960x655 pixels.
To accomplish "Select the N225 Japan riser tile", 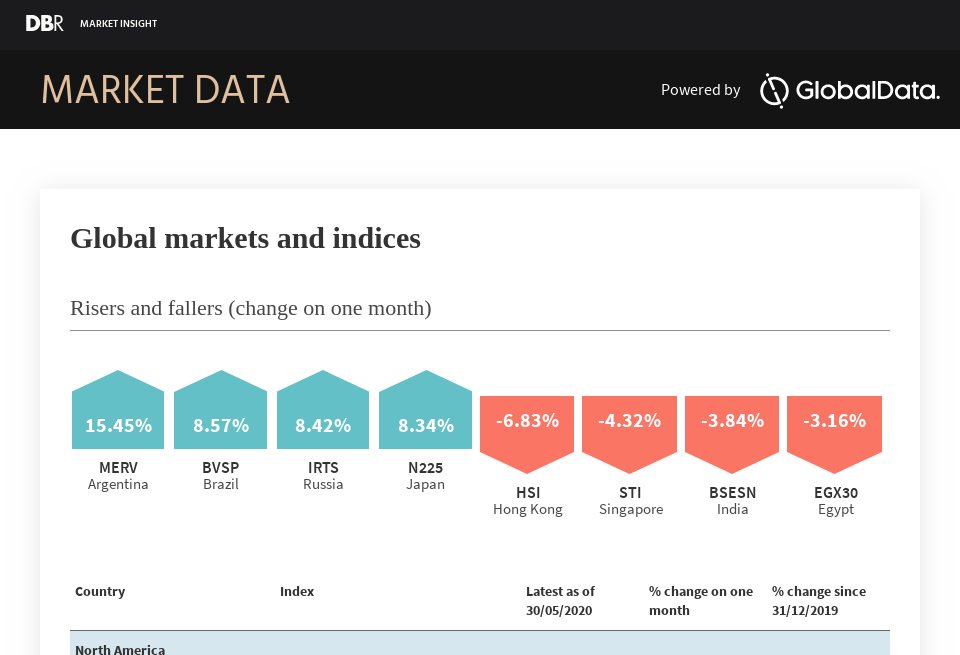I will pyautogui.click(x=425, y=420).
